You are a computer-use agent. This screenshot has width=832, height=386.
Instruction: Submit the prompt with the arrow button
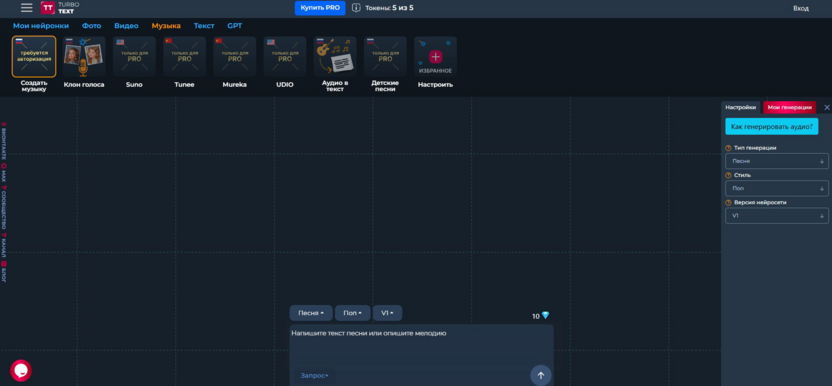tap(541, 375)
